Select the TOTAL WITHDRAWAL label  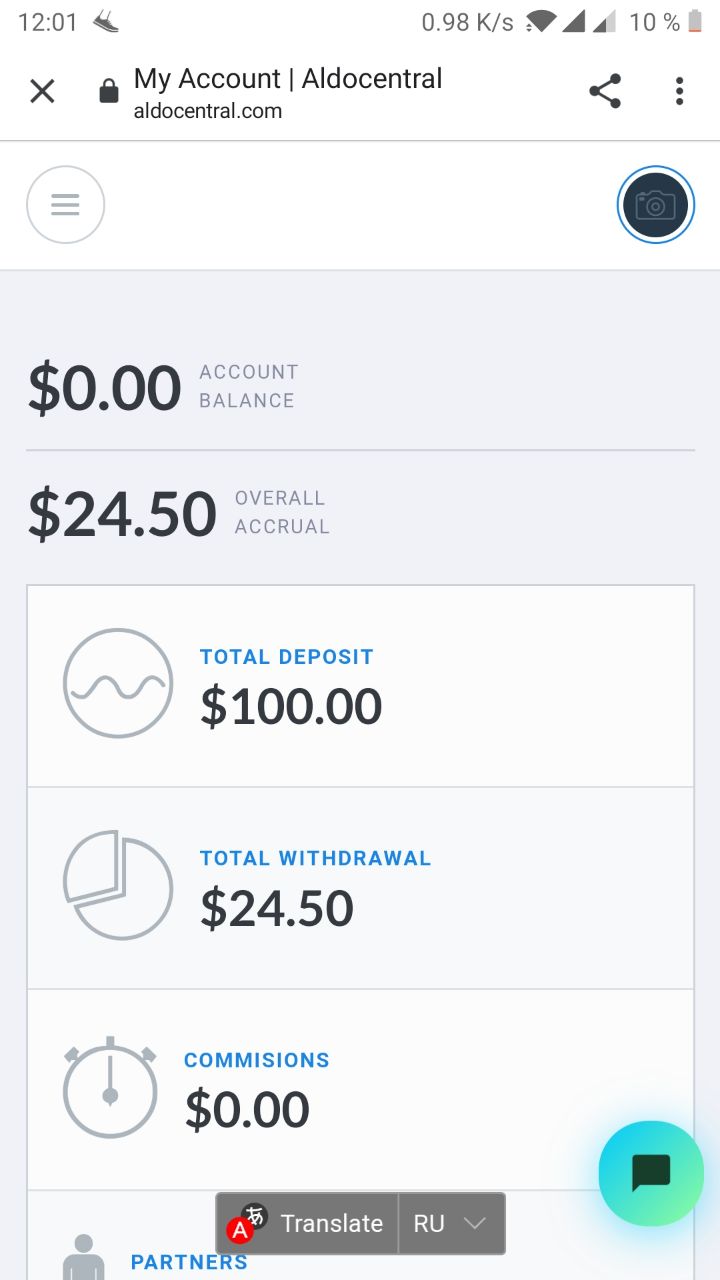tap(315, 858)
